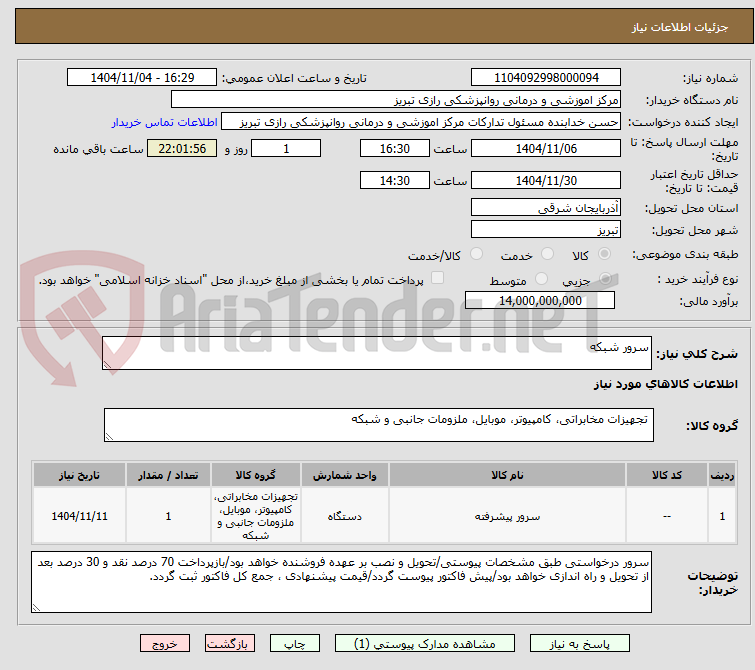Click the 'گروه کالا' column header

coord(255,475)
